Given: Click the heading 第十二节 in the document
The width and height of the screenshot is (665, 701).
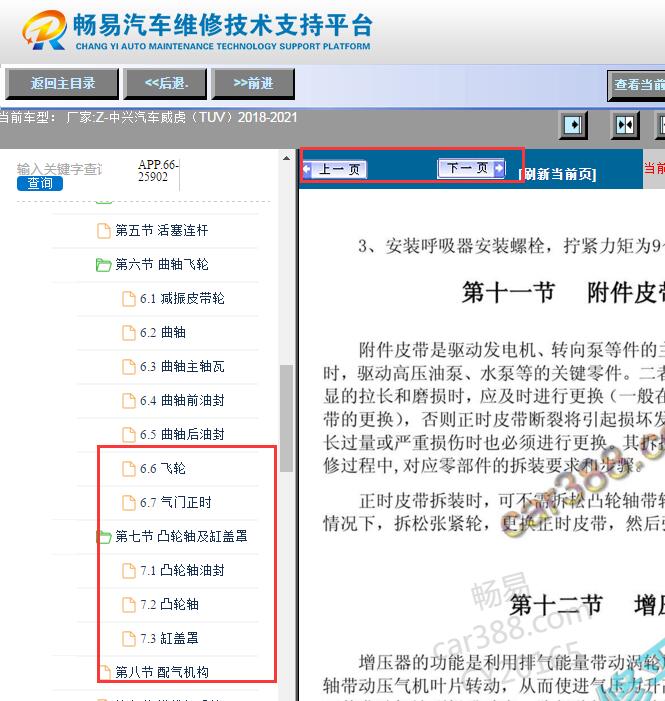Looking at the screenshot, I should [556, 605].
